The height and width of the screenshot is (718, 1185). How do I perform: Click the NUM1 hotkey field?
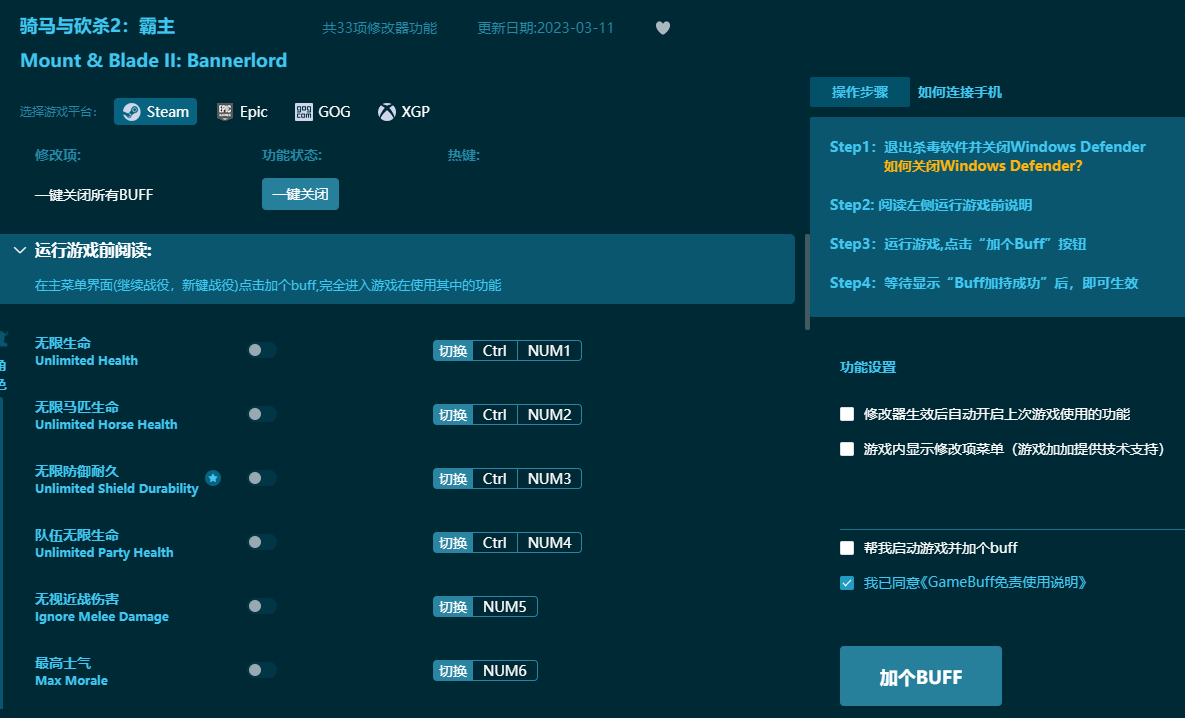pyautogui.click(x=549, y=351)
